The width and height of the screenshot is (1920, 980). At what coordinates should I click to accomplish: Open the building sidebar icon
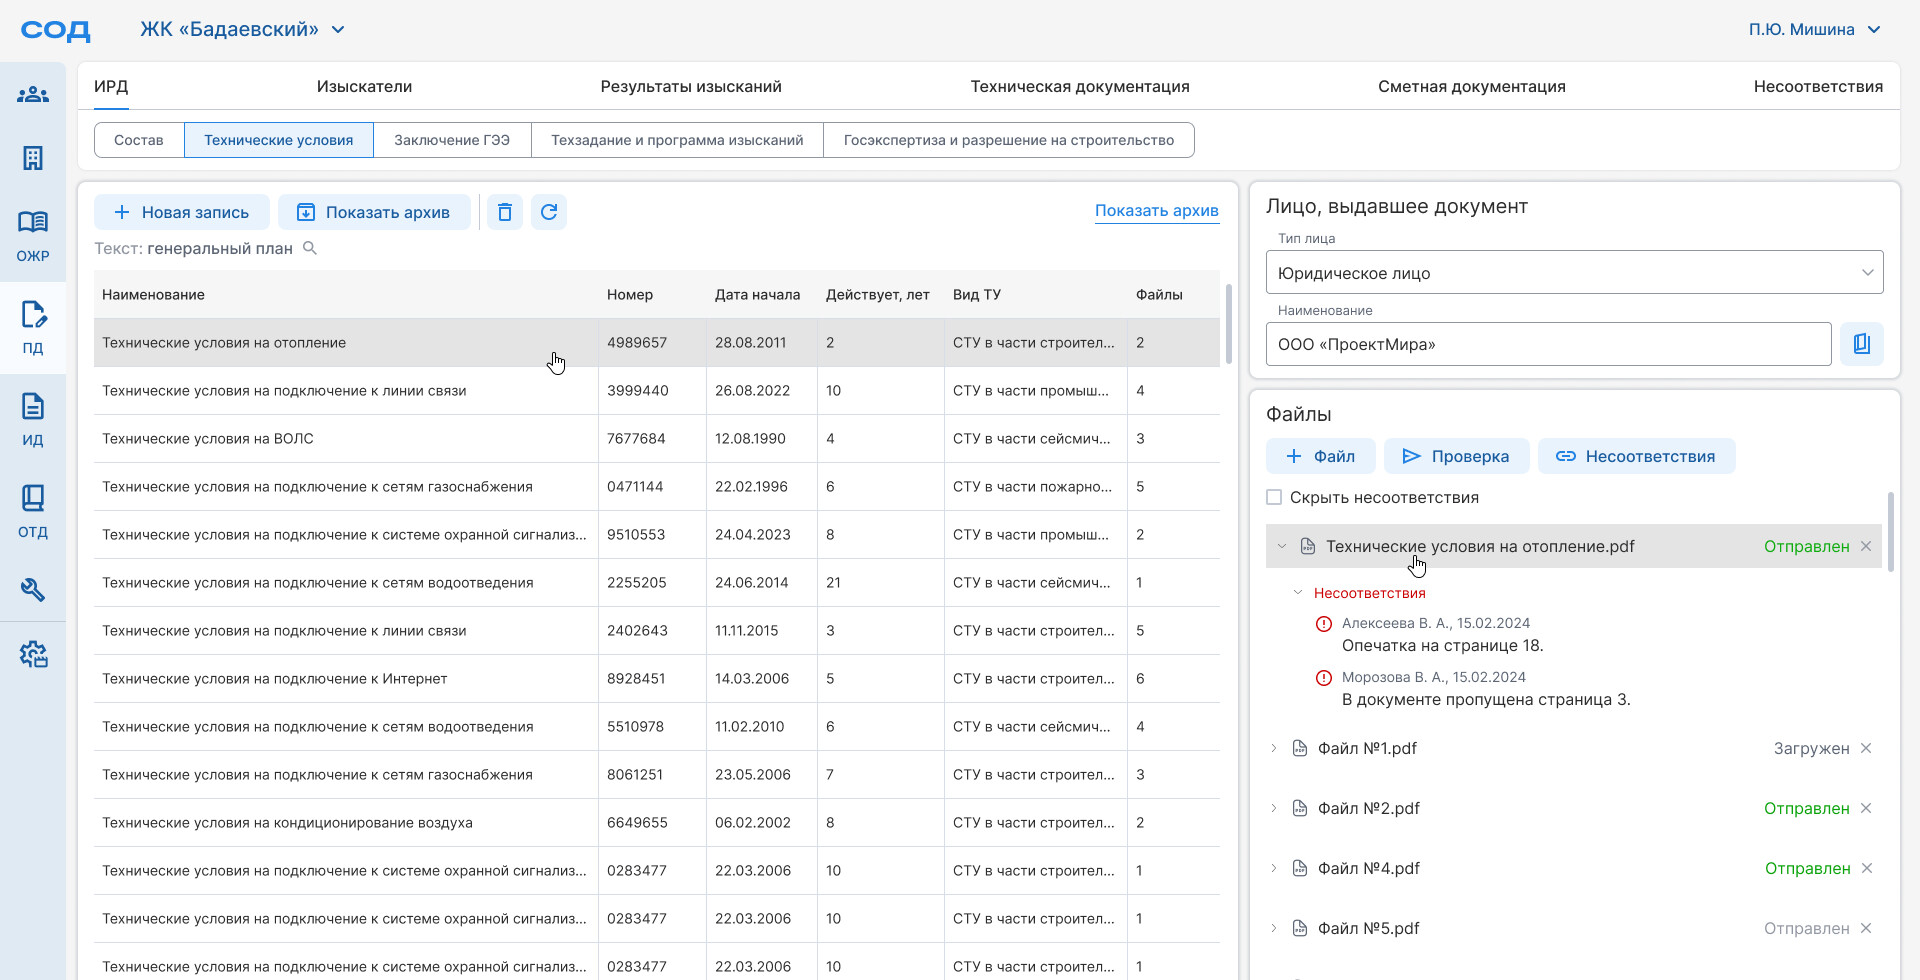[x=33, y=158]
